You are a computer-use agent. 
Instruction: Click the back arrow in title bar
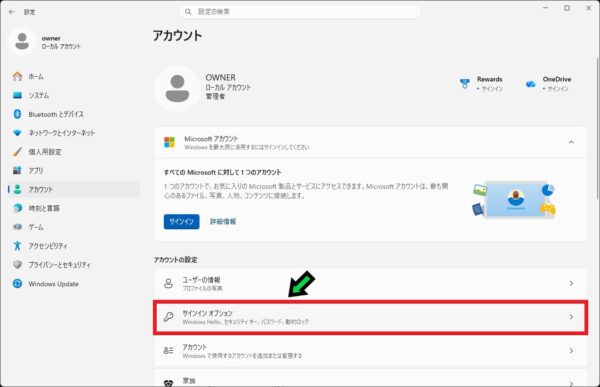[11, 12]
